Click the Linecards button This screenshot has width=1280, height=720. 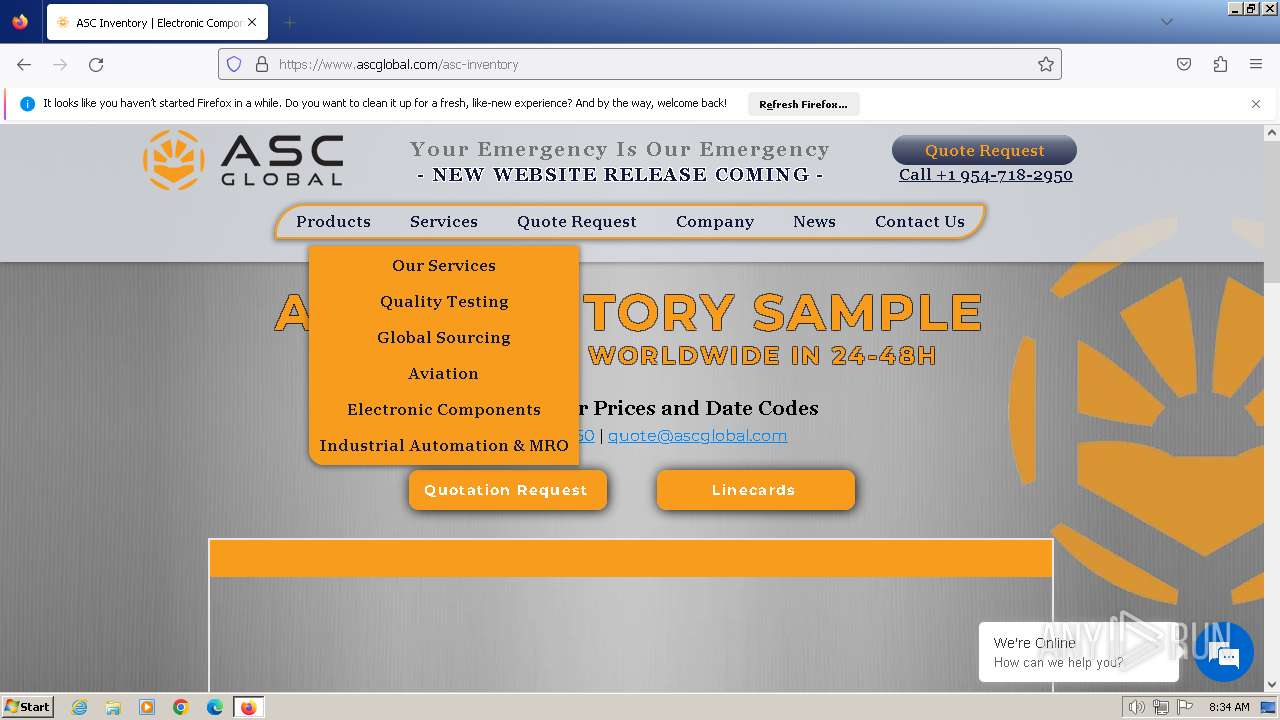pyautogui.click(x=755, y=490)
